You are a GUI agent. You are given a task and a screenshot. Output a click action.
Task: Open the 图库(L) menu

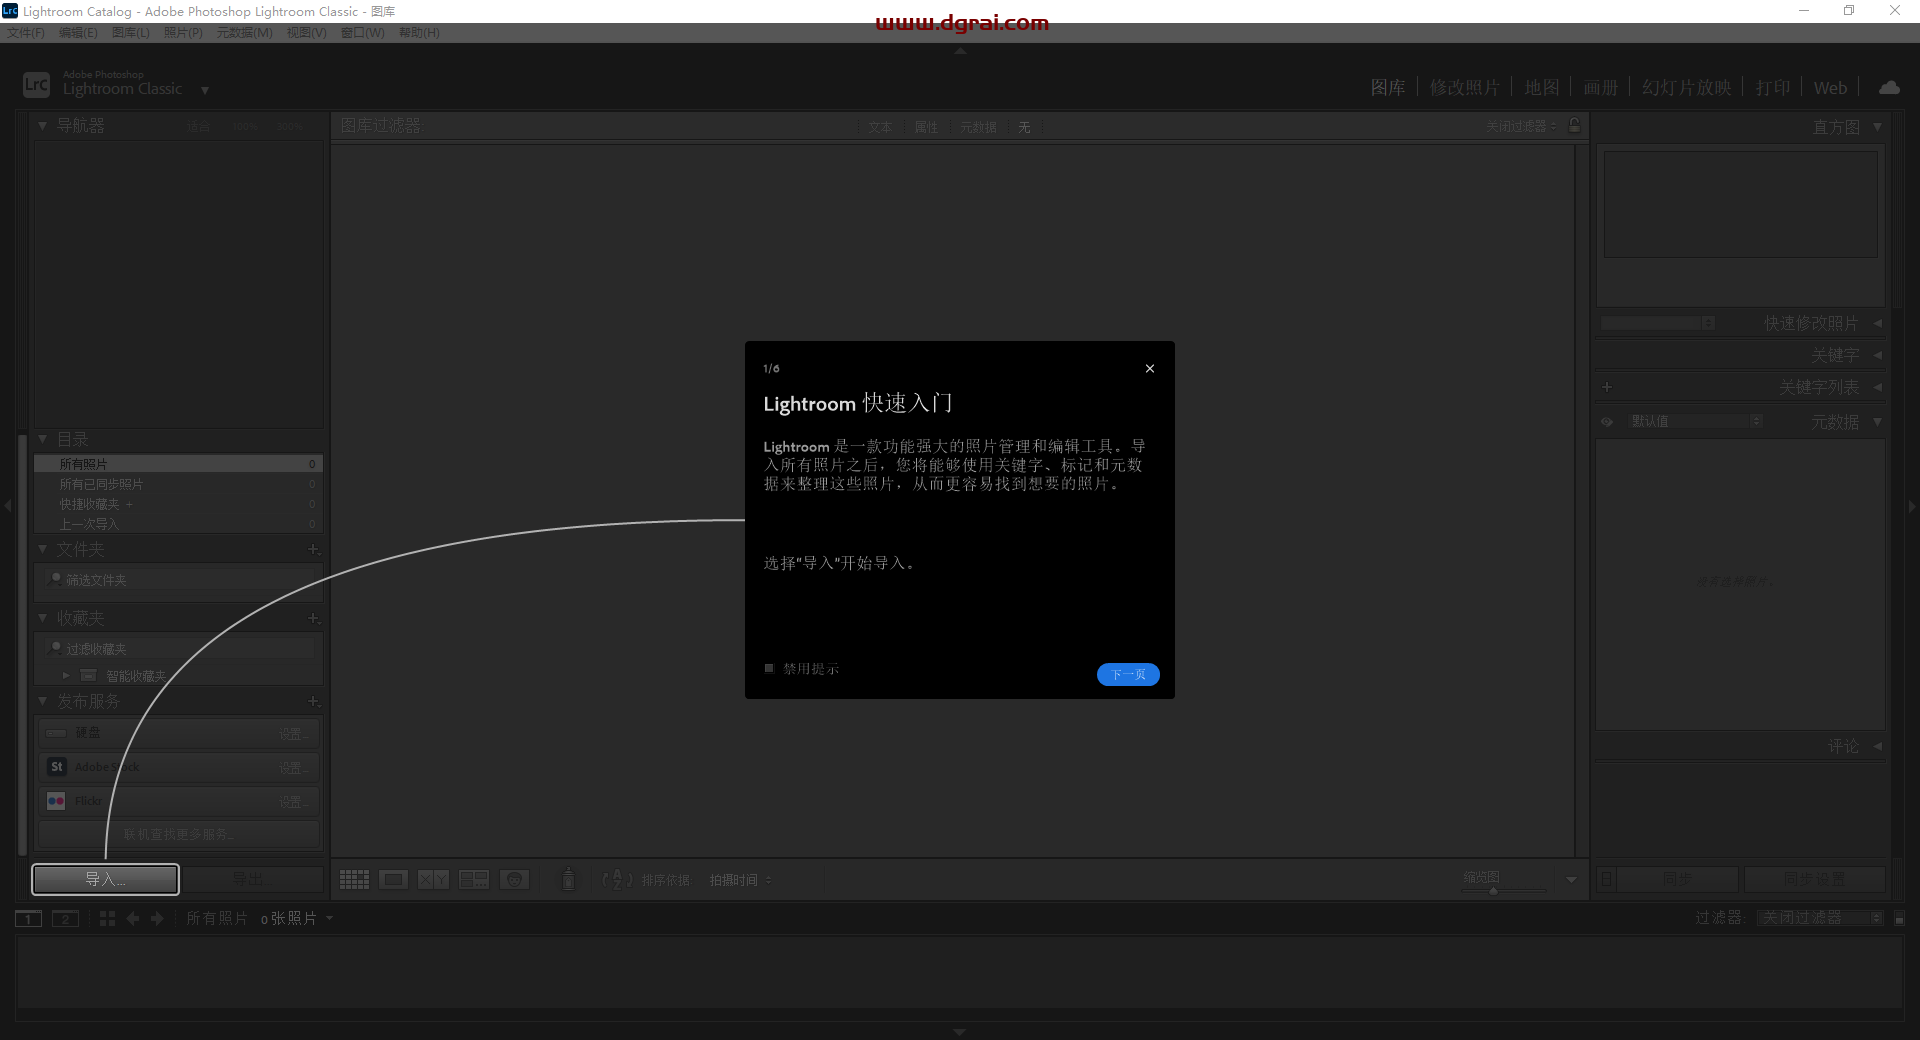[x=130, y=33]
